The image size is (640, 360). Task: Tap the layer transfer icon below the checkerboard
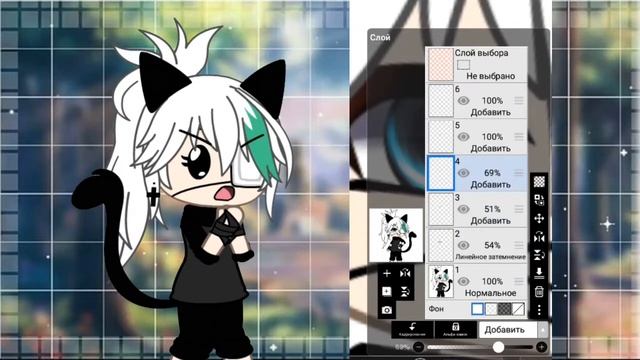click(x=539, y=200)
